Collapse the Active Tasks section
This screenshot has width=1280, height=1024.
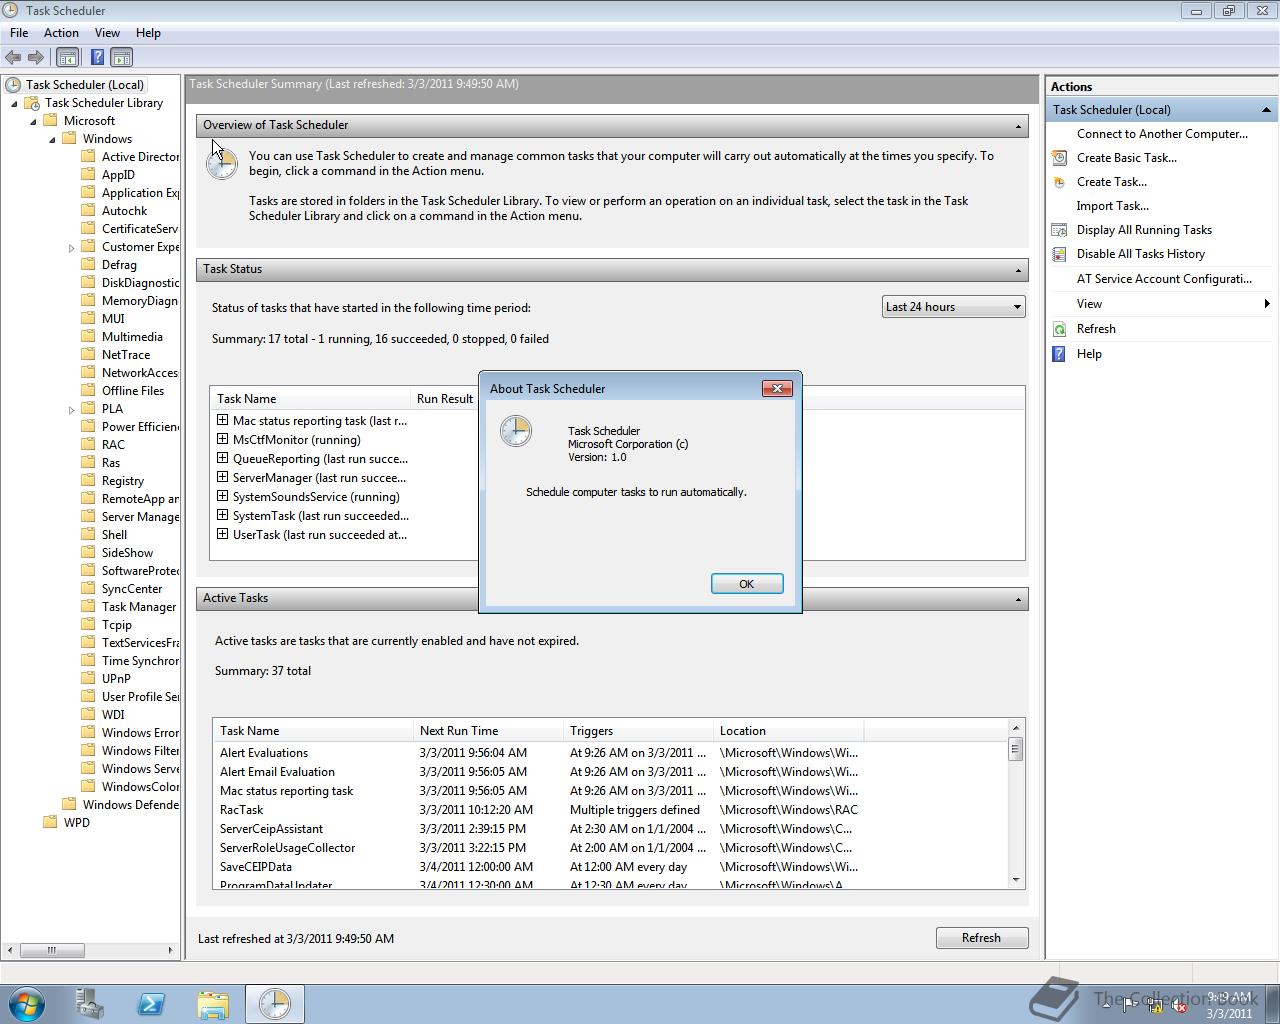pos(1018,599)
